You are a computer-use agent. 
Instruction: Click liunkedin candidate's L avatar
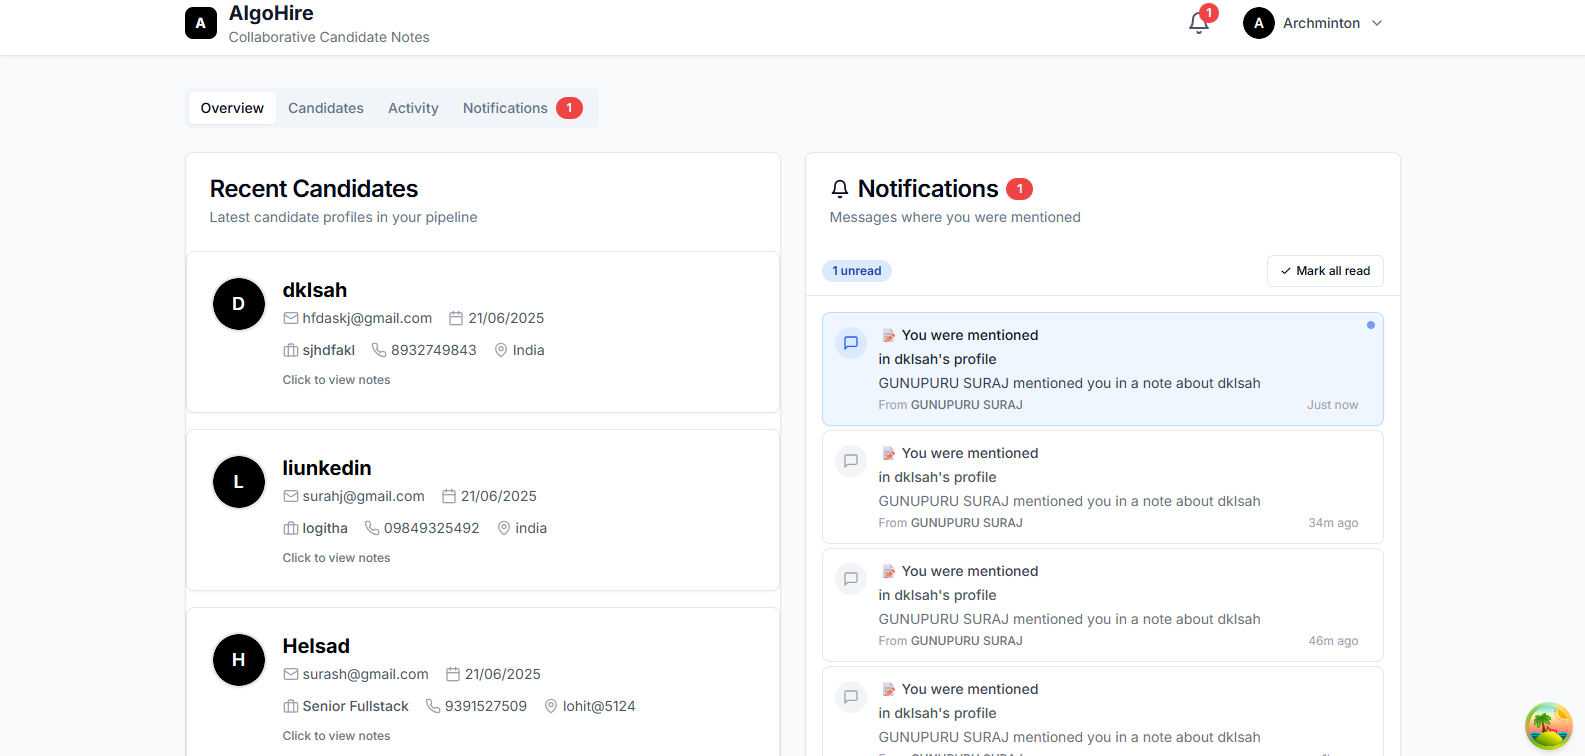[239, 482]
